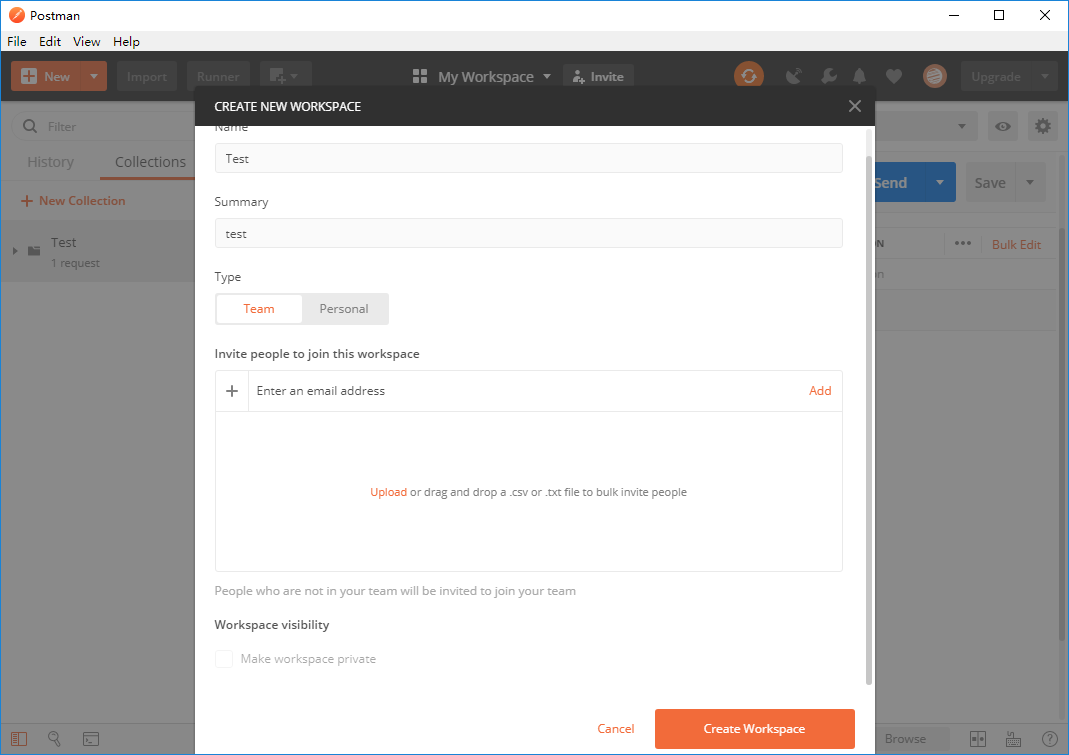Click the Bulk Edit link

click(x=1016, y=244)
